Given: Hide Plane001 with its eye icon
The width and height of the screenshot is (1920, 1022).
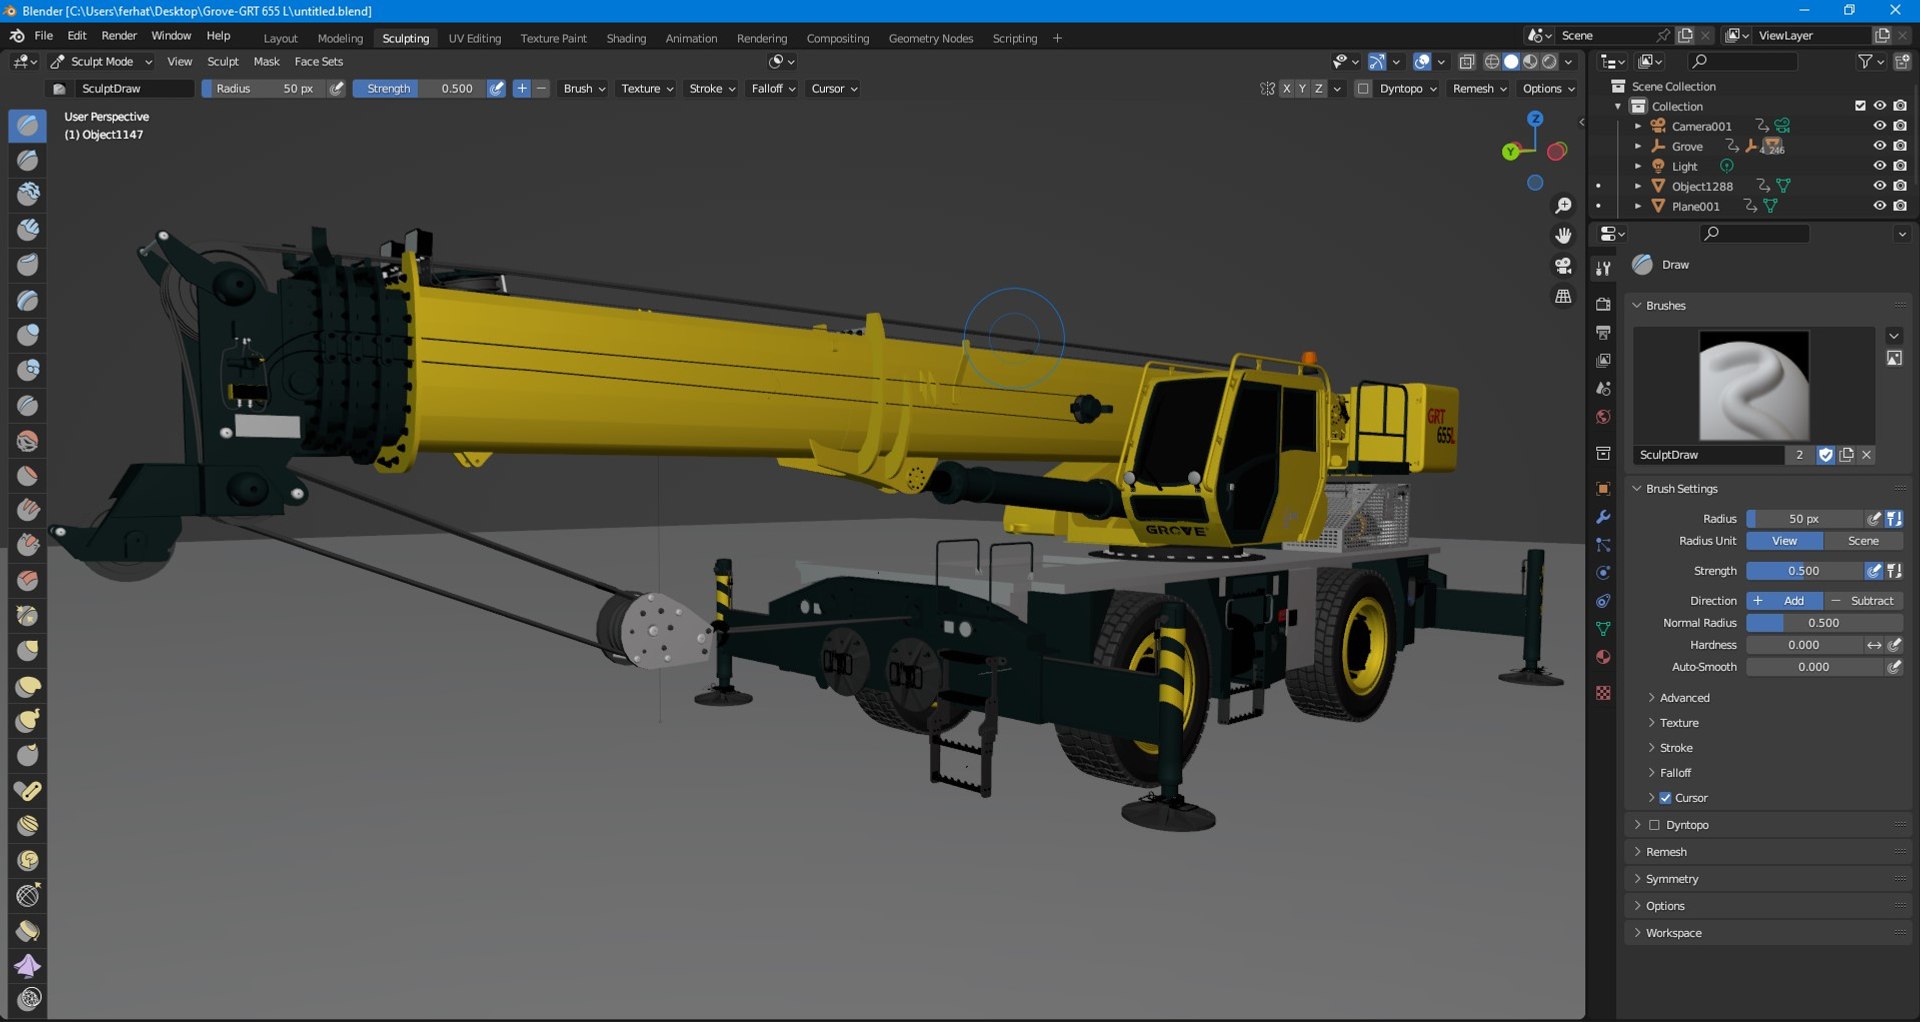Looking at the screenshot, I should click(x=1880, y=206).
